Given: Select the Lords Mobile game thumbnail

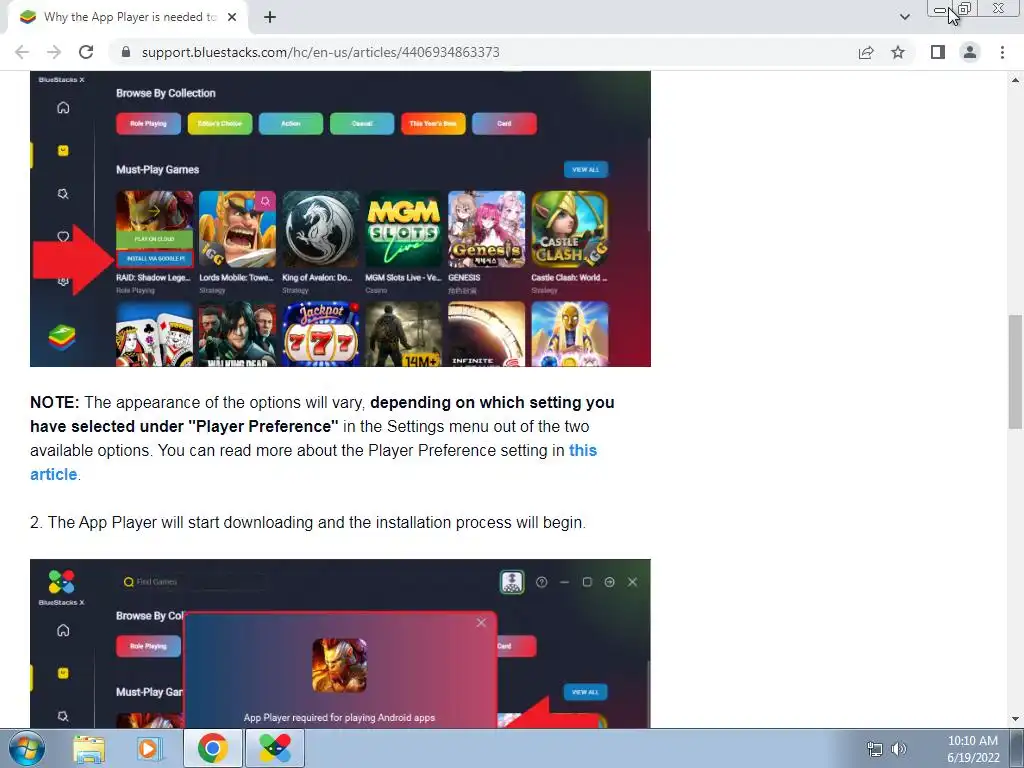Looking at the screenshot, I should (x=237, y=229).
